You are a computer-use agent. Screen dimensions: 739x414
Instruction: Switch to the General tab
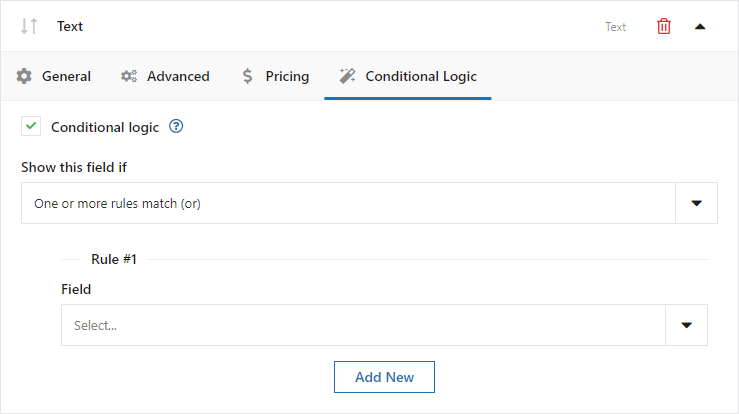tap(53, 76)
